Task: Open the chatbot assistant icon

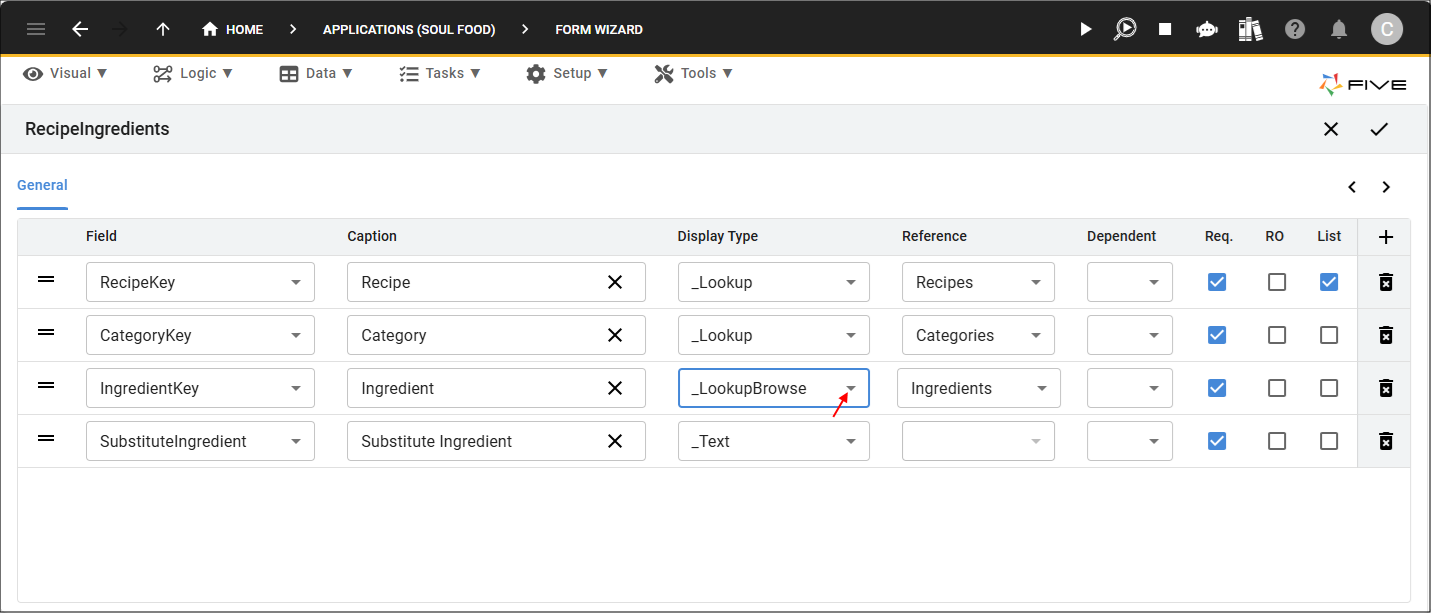Action: [x=1207, y=29]
